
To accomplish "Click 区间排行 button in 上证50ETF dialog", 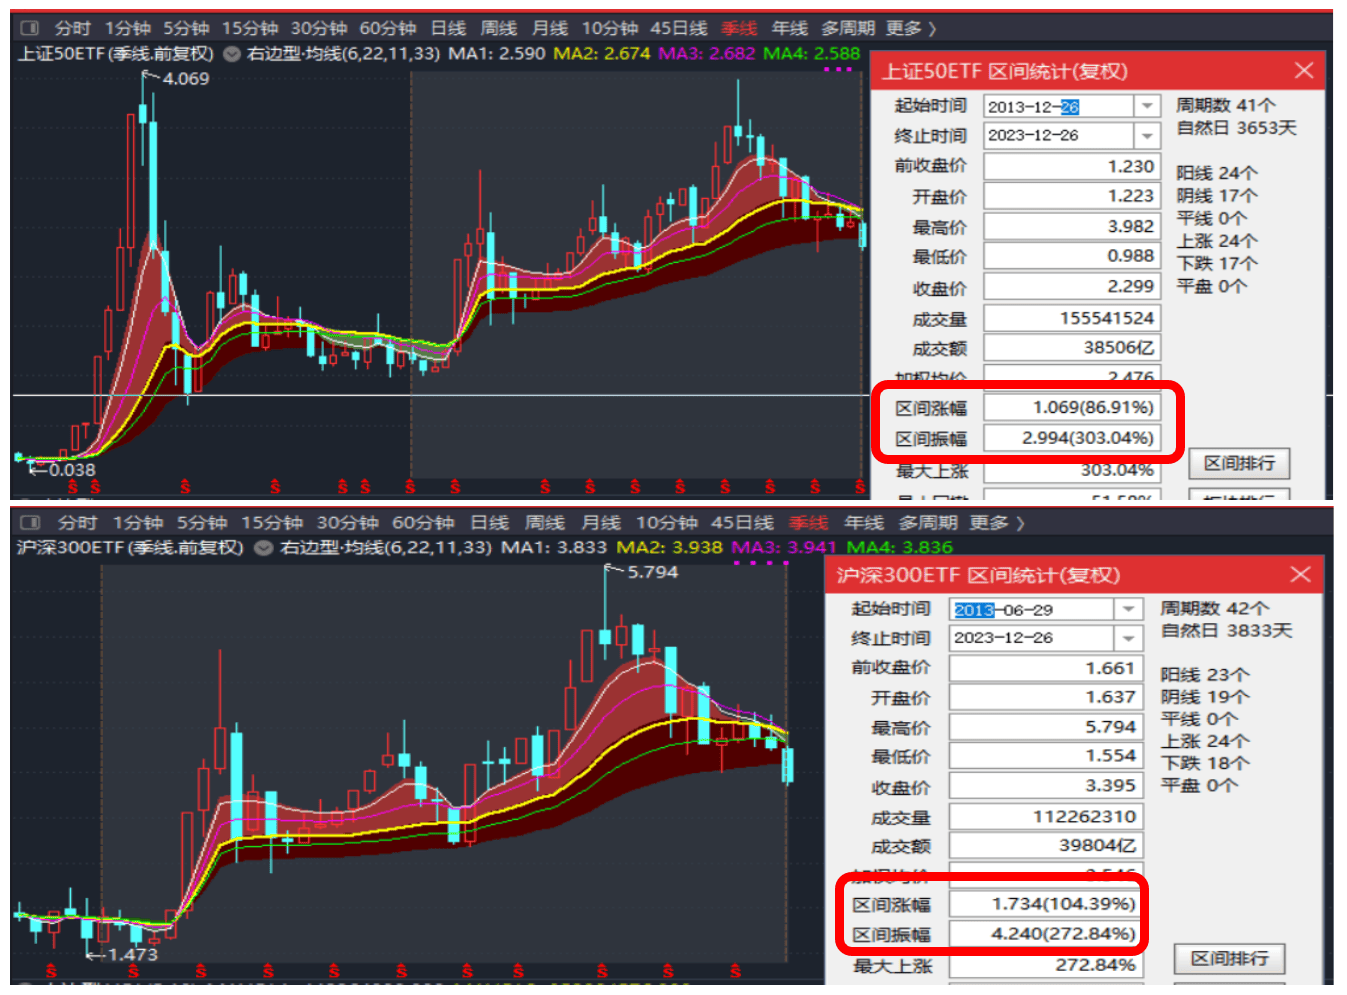I will 1239,463.
